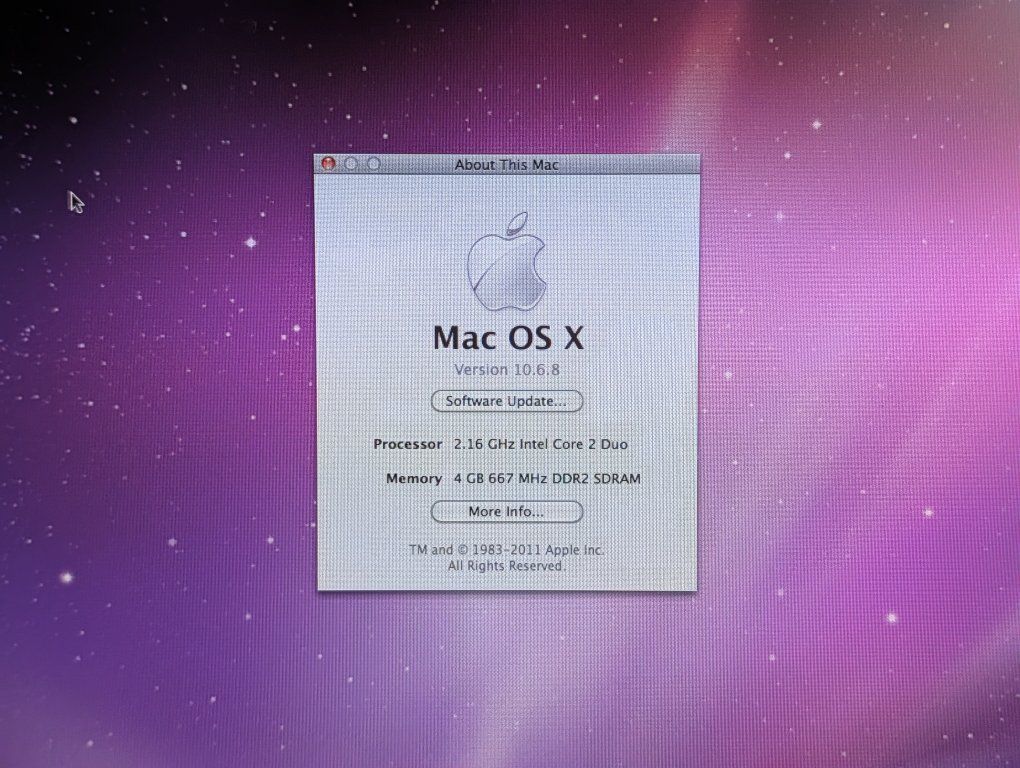Click the Software Update... button
The width and height of the screenshot is (1020, 768).
click(507, 401)
